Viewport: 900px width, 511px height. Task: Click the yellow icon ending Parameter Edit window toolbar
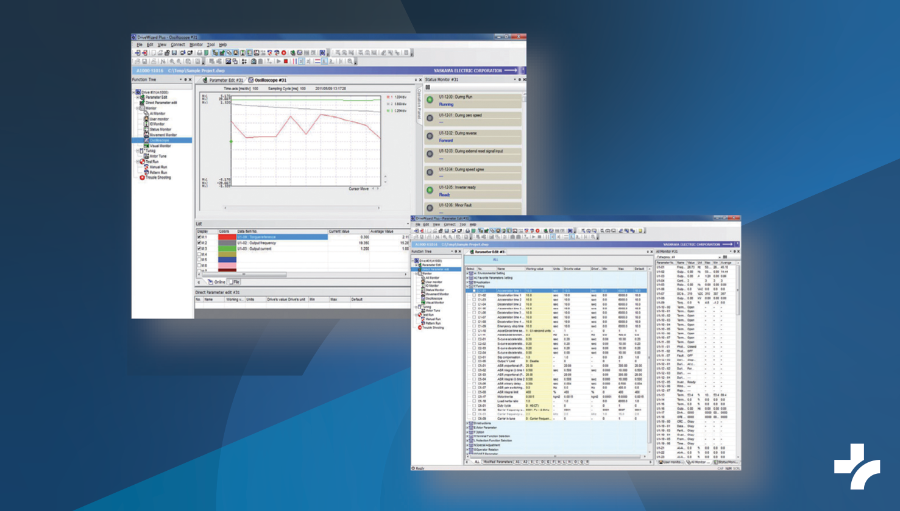[x=641, y=231]
